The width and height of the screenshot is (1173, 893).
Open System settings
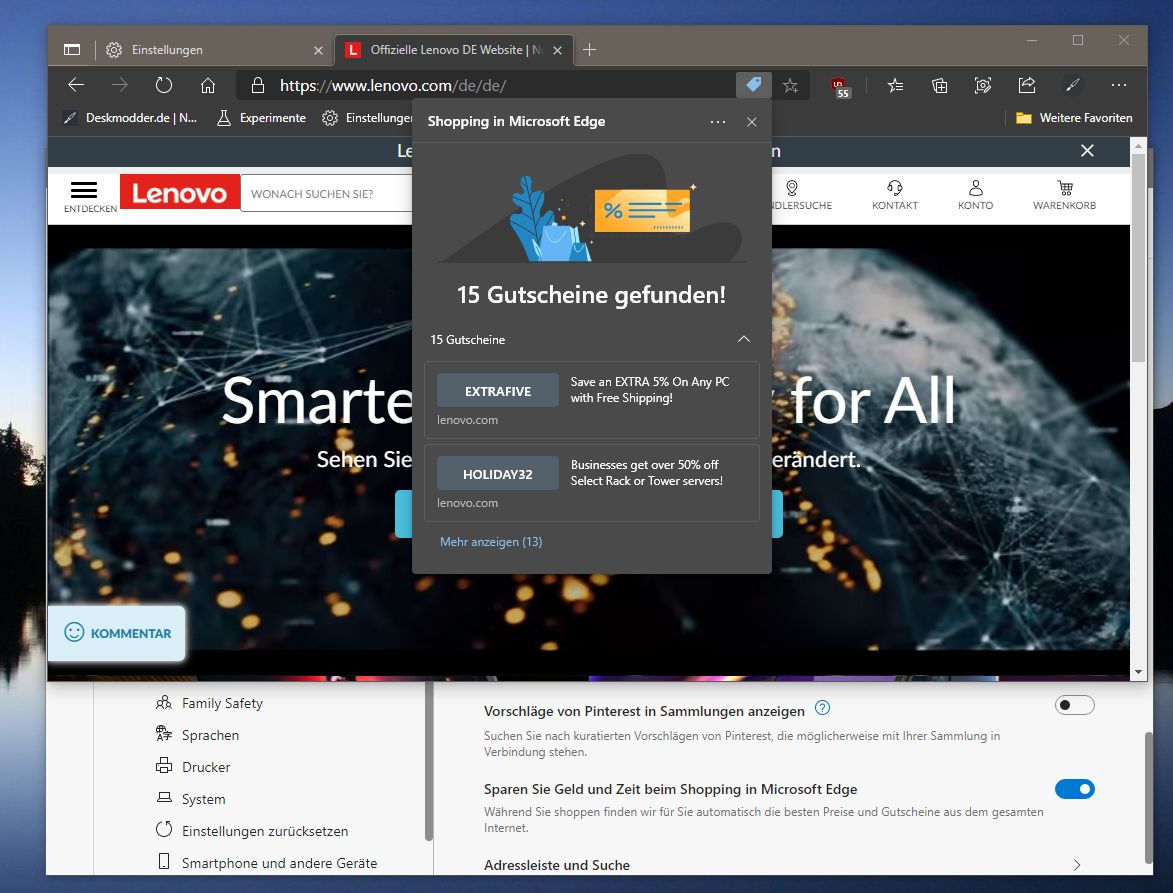[x=191, y=799]
